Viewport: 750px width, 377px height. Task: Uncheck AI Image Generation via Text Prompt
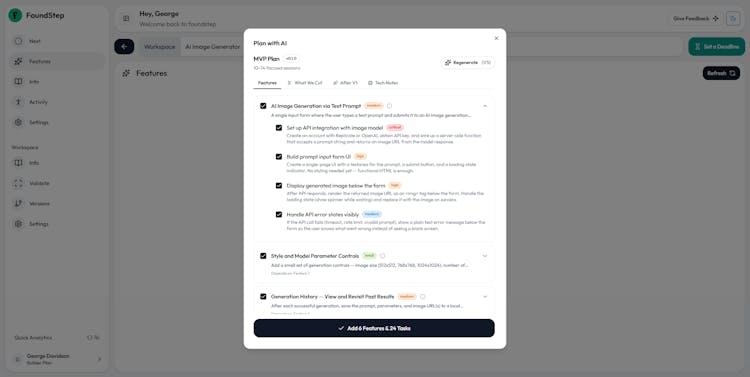(263, 106)
